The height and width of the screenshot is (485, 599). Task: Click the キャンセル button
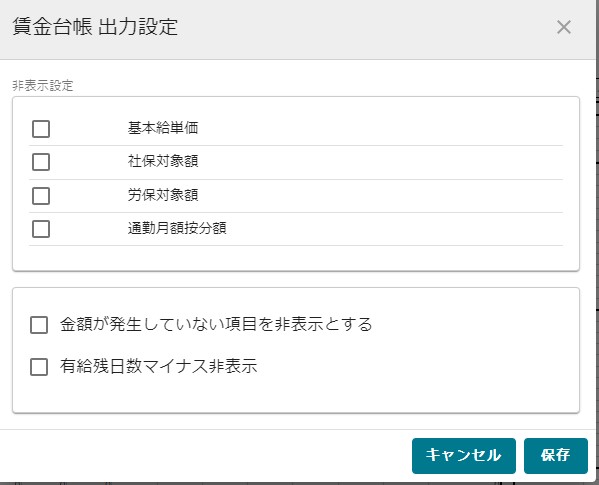[x=463, y=456]
